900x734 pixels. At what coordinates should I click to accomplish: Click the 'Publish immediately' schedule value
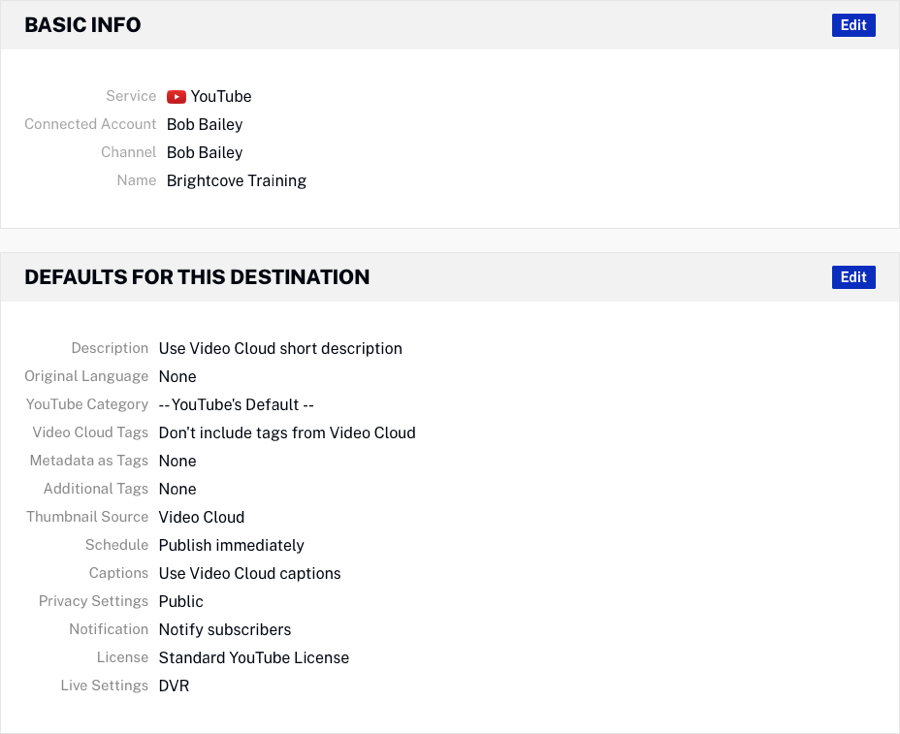[x=231, y=545]
